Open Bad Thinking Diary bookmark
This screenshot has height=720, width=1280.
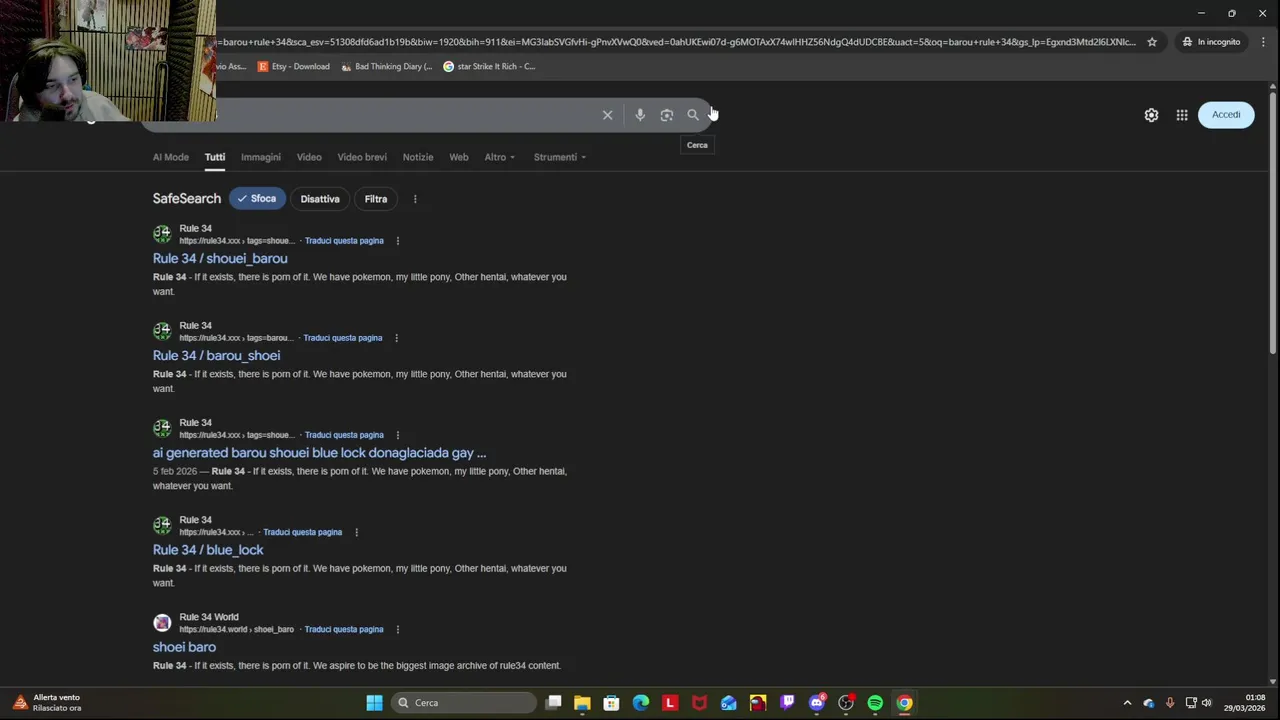[387, 67]
